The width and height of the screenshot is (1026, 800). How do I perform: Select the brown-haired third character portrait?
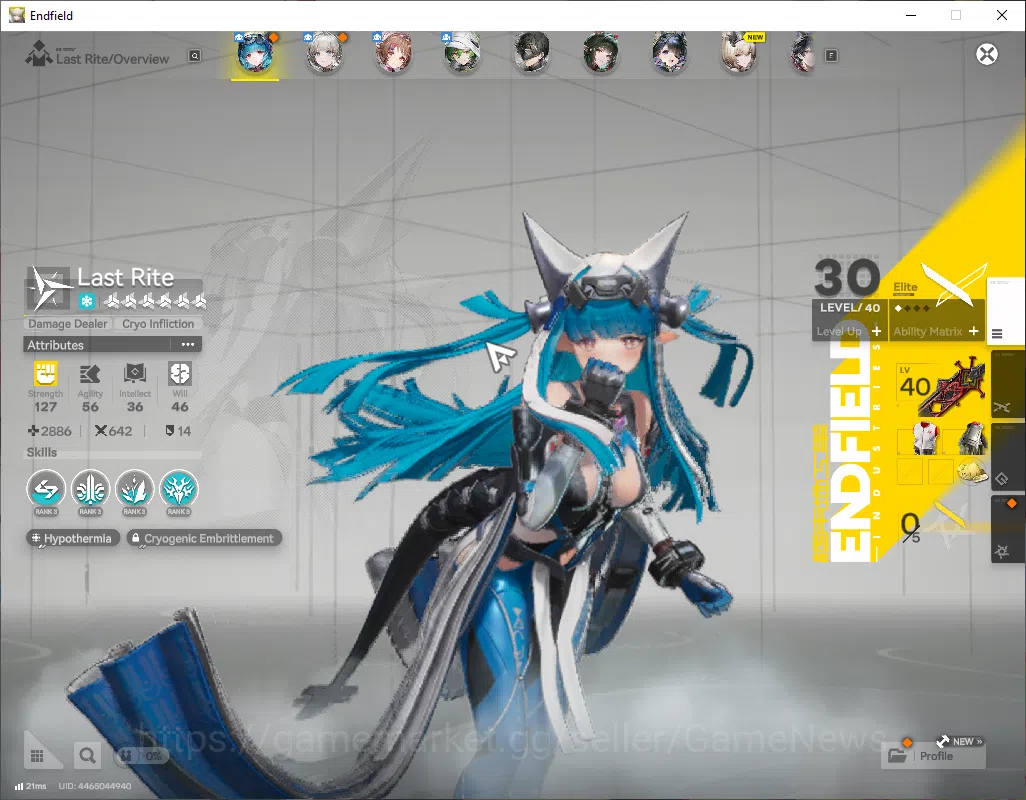(393, 54)
